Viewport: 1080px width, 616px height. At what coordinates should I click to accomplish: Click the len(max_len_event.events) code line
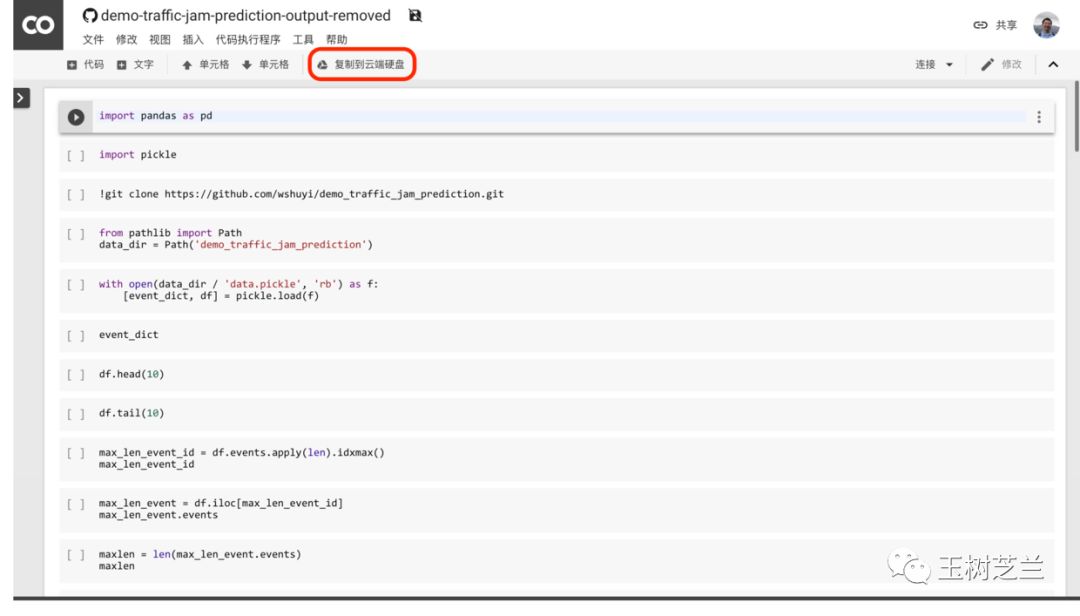coord(200,554)
